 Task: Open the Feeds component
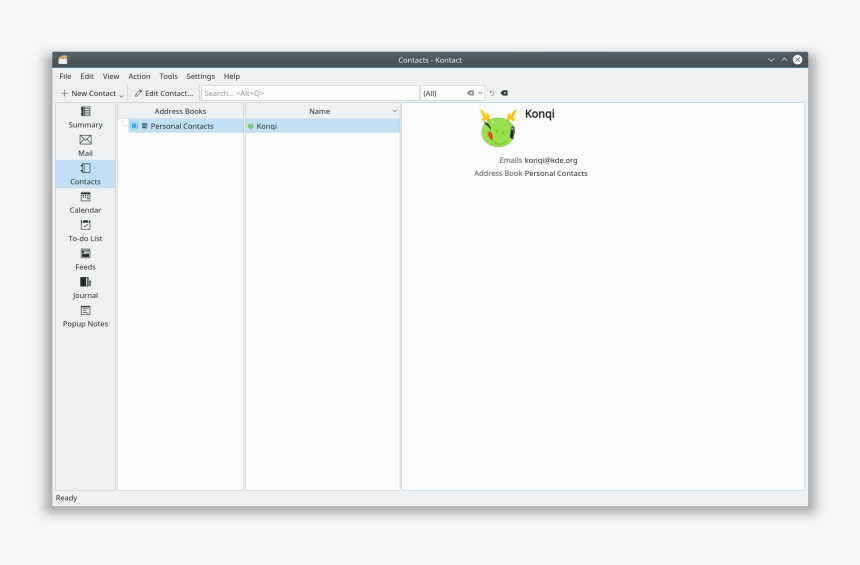pos(85,260)
